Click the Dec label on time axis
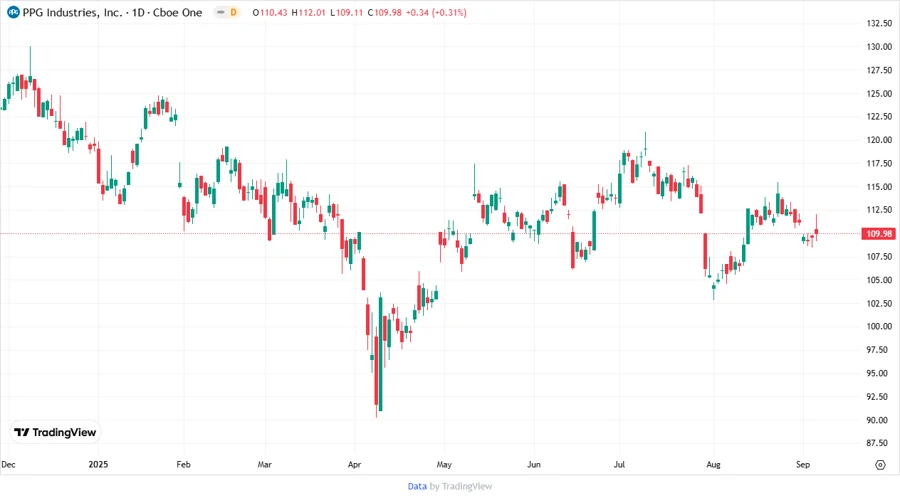This screenshot has width=900, height=498. (x=9, y=464)
